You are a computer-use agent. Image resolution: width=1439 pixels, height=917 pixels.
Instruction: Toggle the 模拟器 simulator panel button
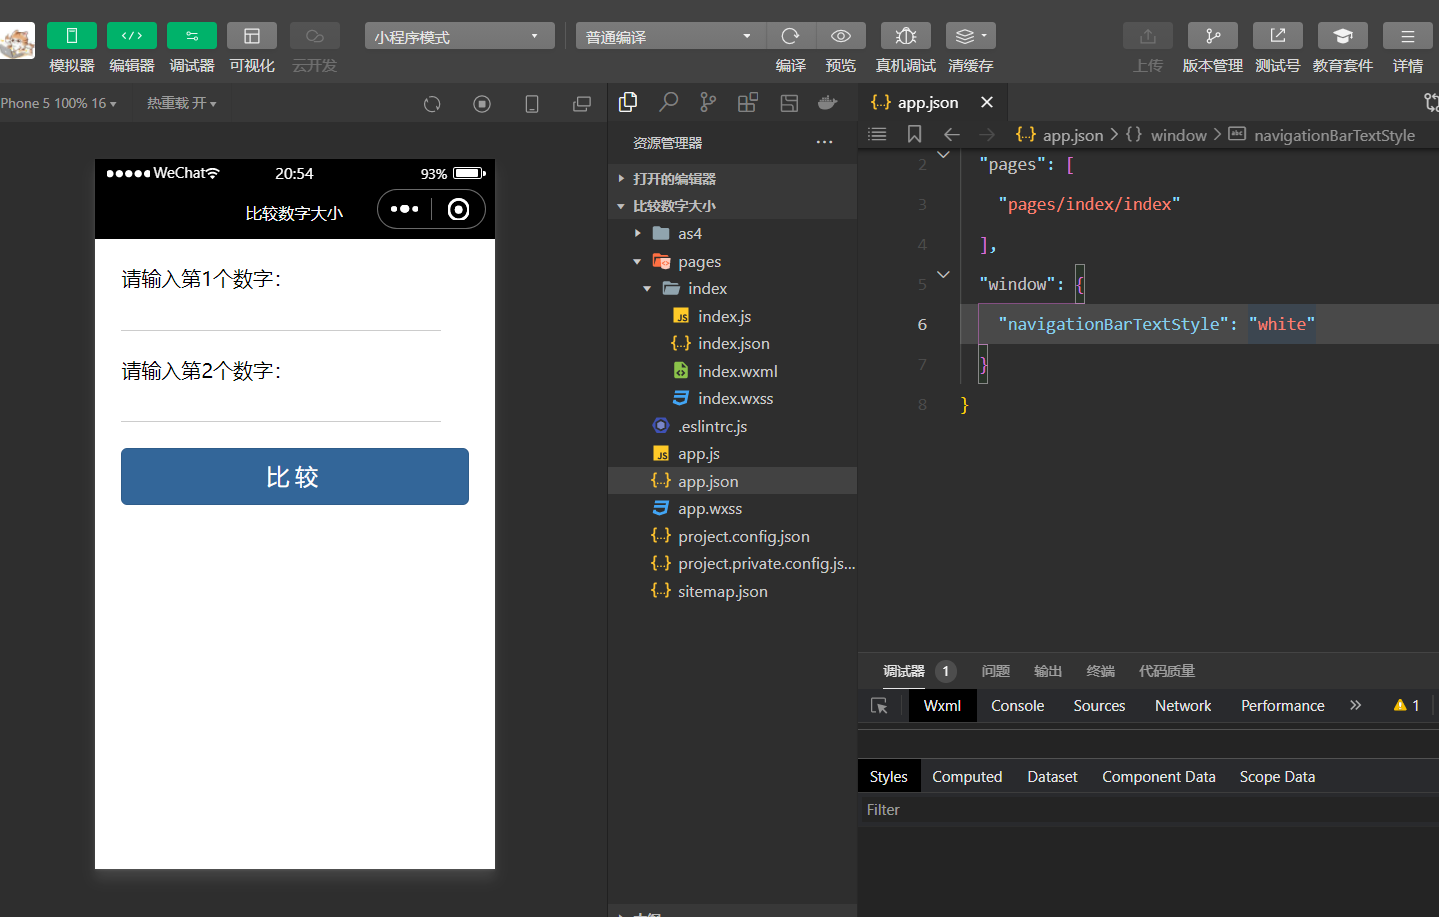click(x=72, y=36)
